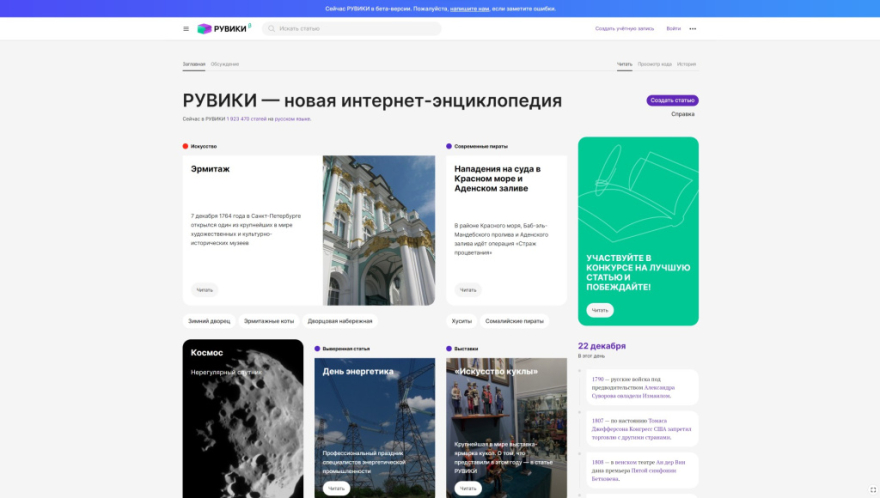Switch to the Обсуждение tab
Viewport: 880px width, 498px height.
point(225,64)
